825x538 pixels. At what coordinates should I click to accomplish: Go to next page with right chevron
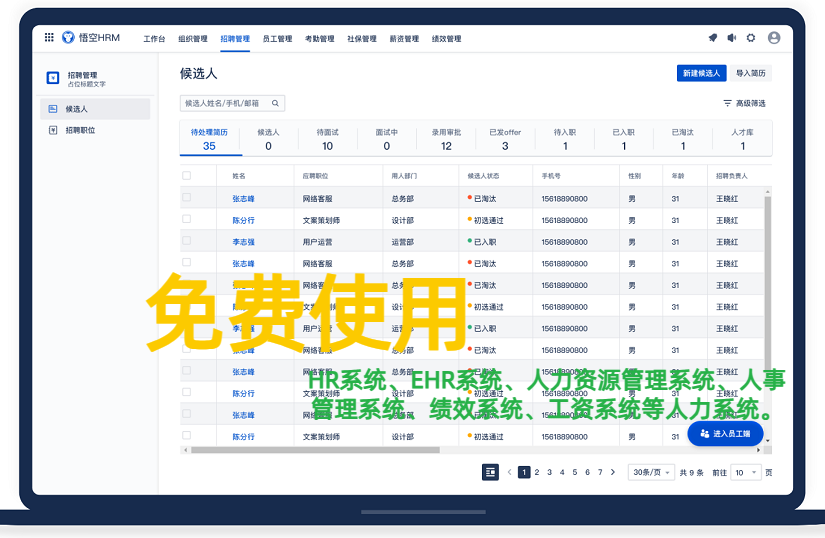click(x=613, y=472)
